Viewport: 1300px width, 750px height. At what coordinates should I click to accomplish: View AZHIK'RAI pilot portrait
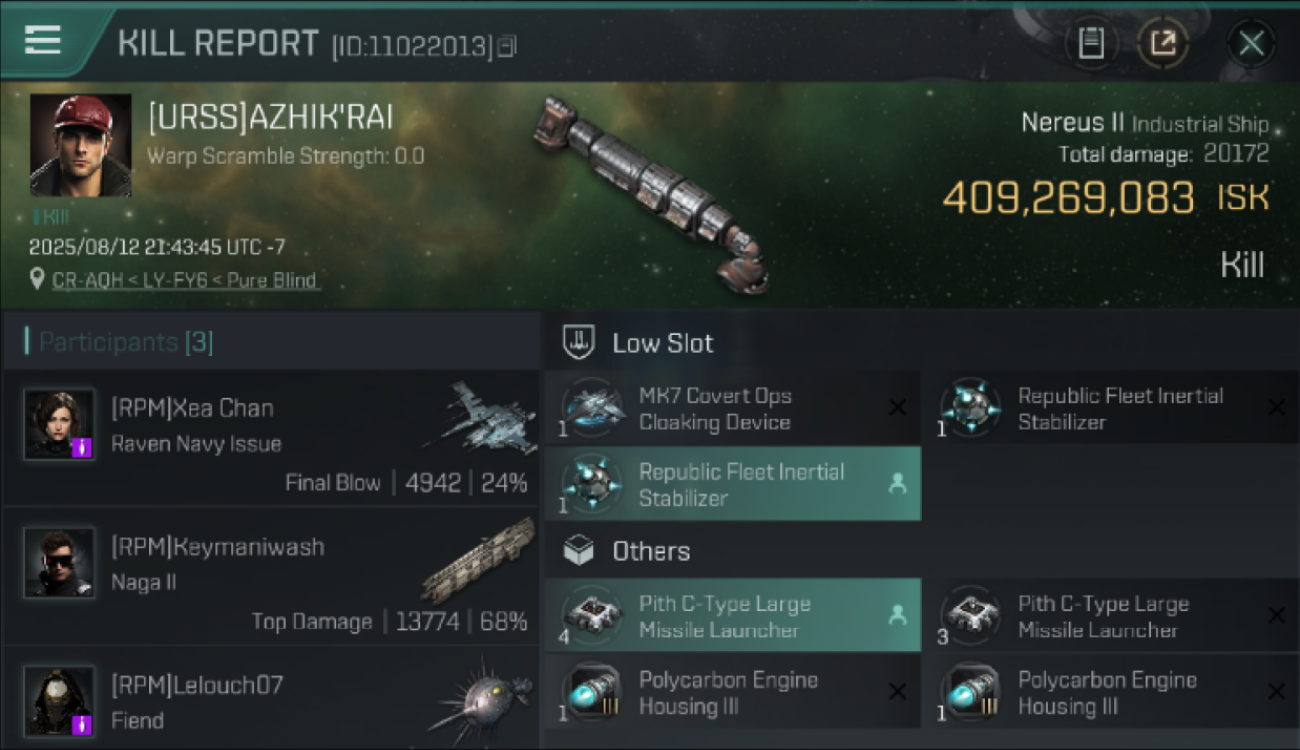80,145
